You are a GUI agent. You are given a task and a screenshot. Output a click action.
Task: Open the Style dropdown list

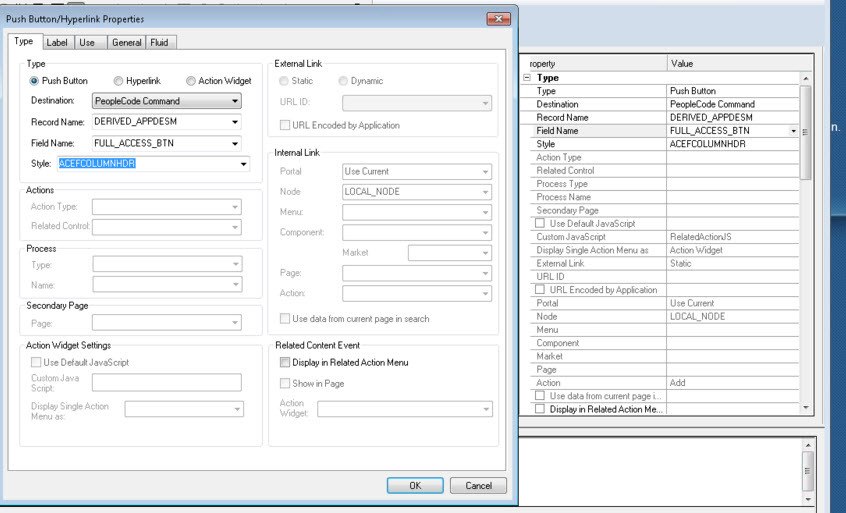[x=243, y=164]
